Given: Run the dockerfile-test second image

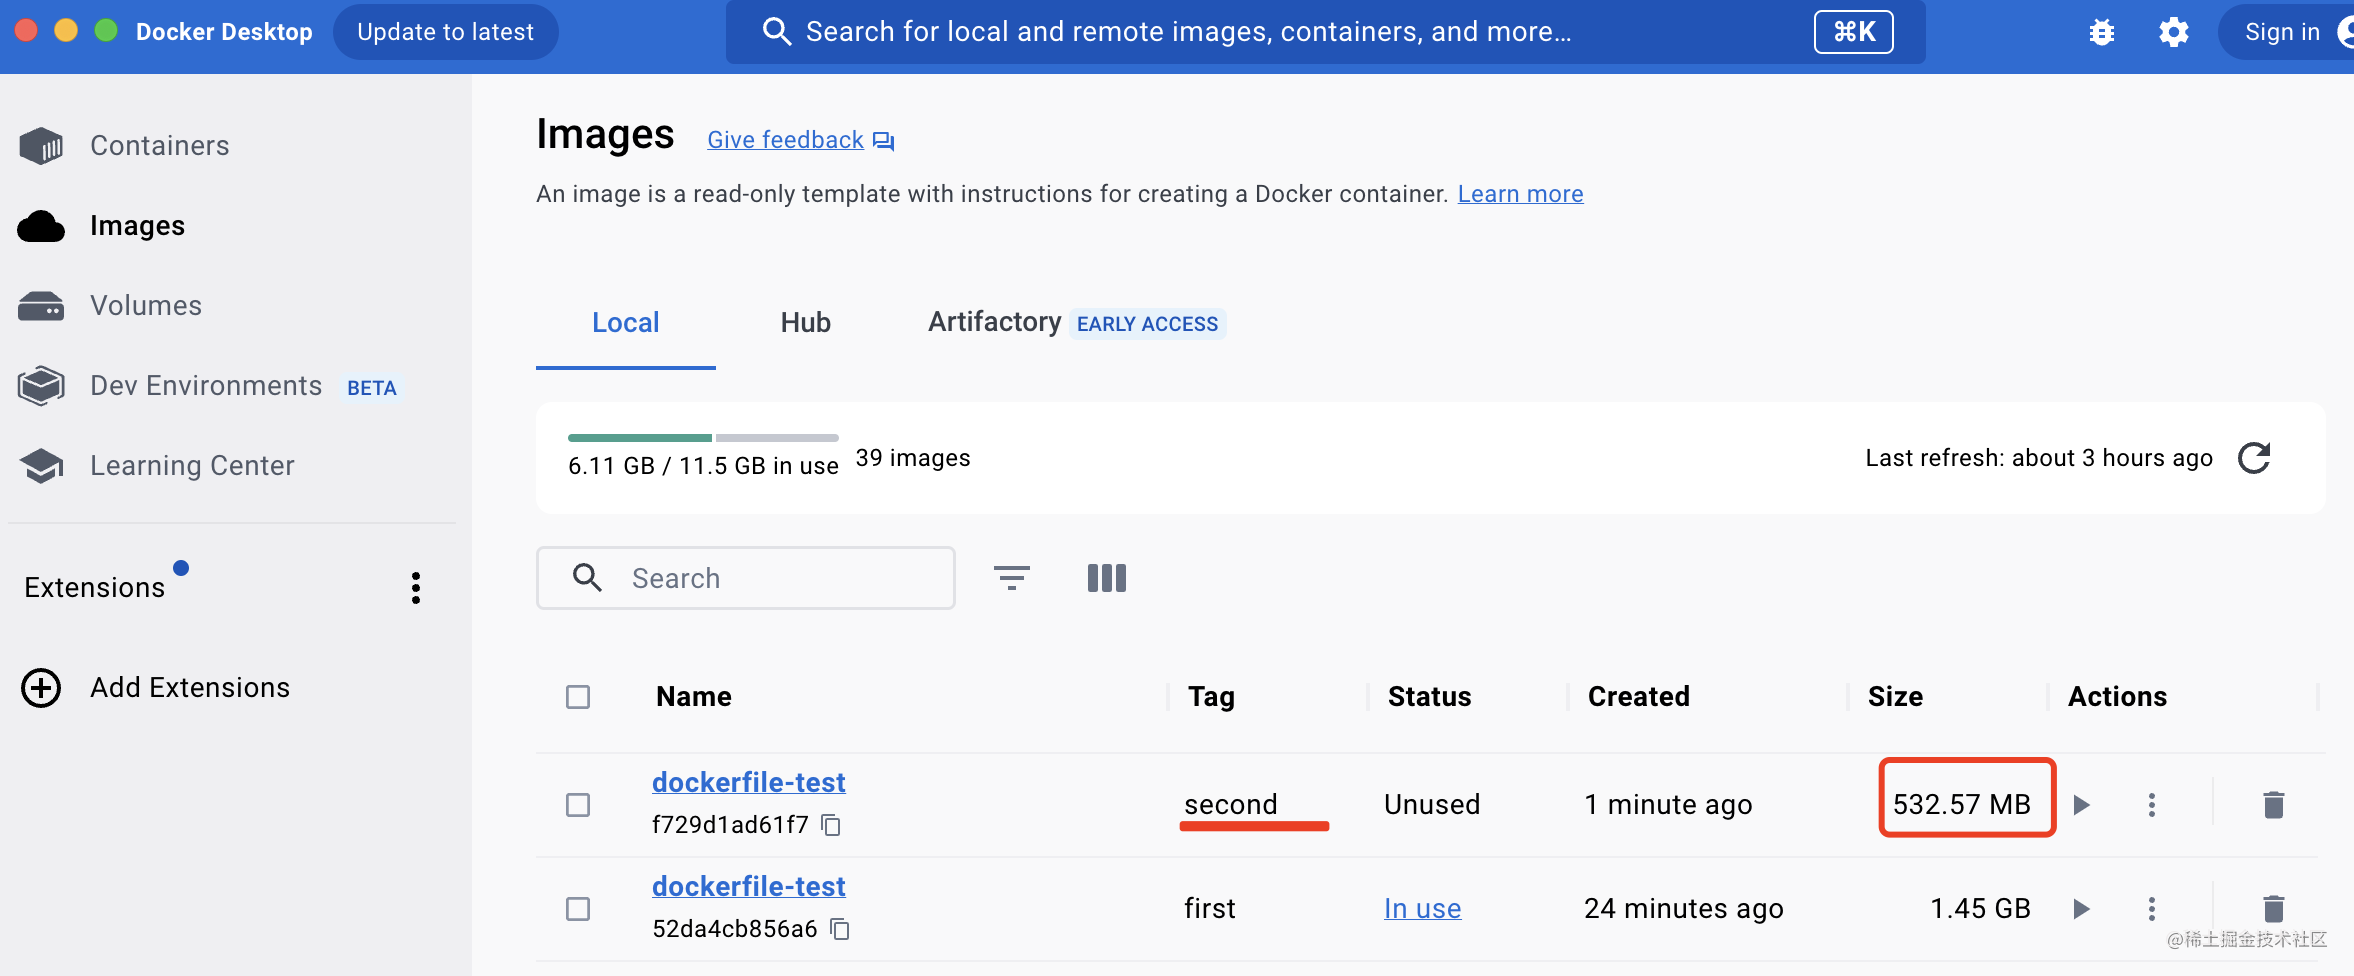Looking at the screenshot, I should (2082, 805).
